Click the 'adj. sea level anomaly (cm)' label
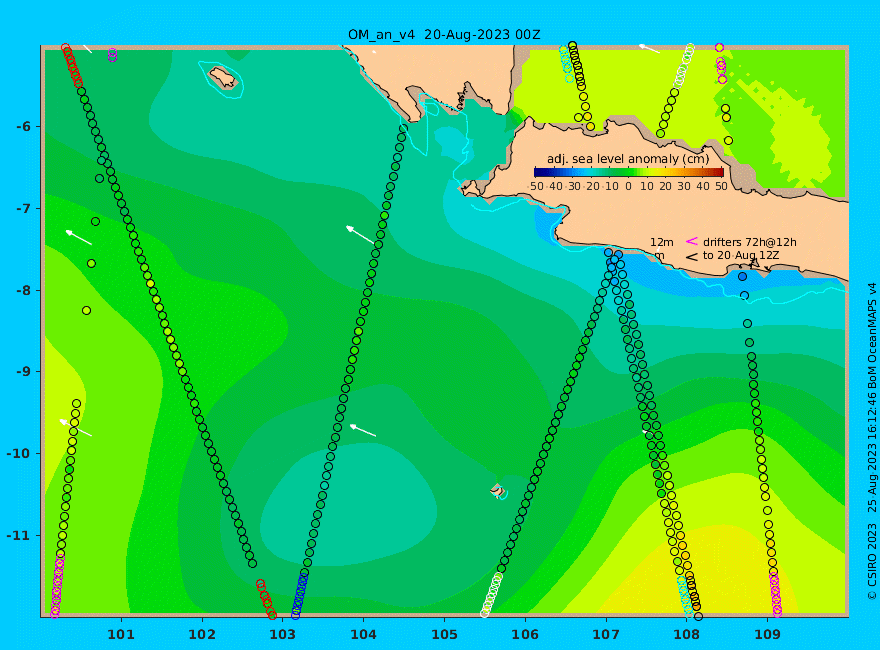The width and height of the screenshot is (880, 650). pos(628,159)
